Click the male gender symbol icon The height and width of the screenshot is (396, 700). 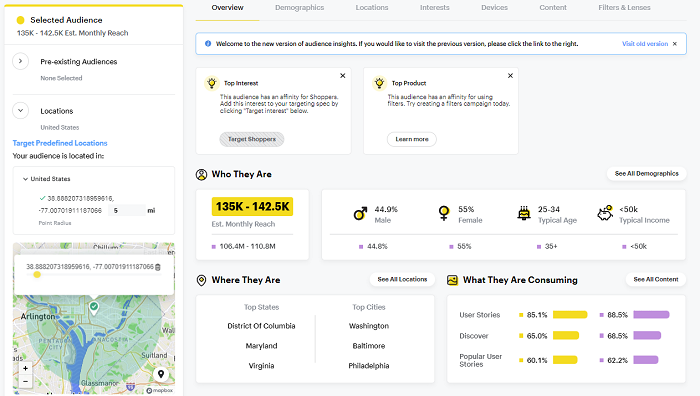(x=360, y=214)
